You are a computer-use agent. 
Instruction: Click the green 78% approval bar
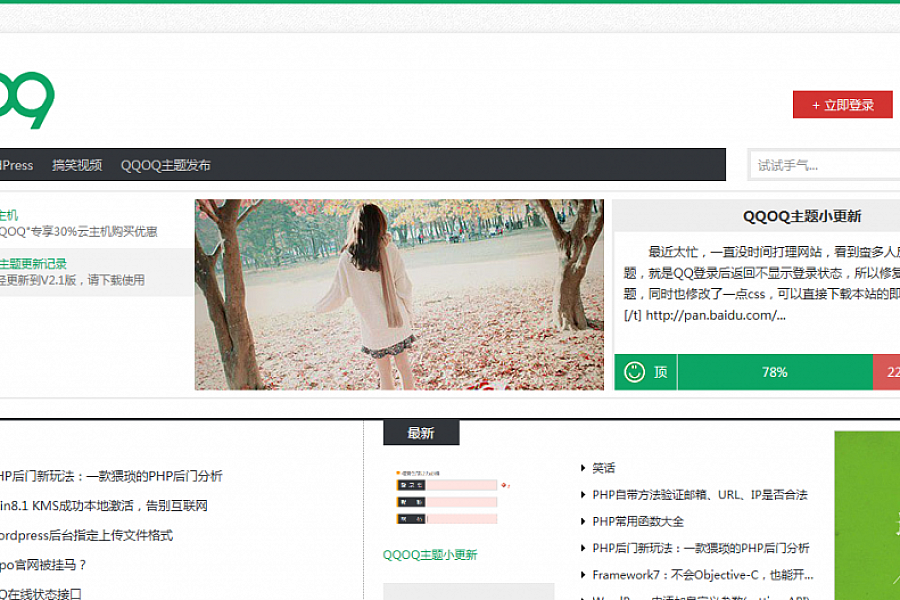coord(775,372)
